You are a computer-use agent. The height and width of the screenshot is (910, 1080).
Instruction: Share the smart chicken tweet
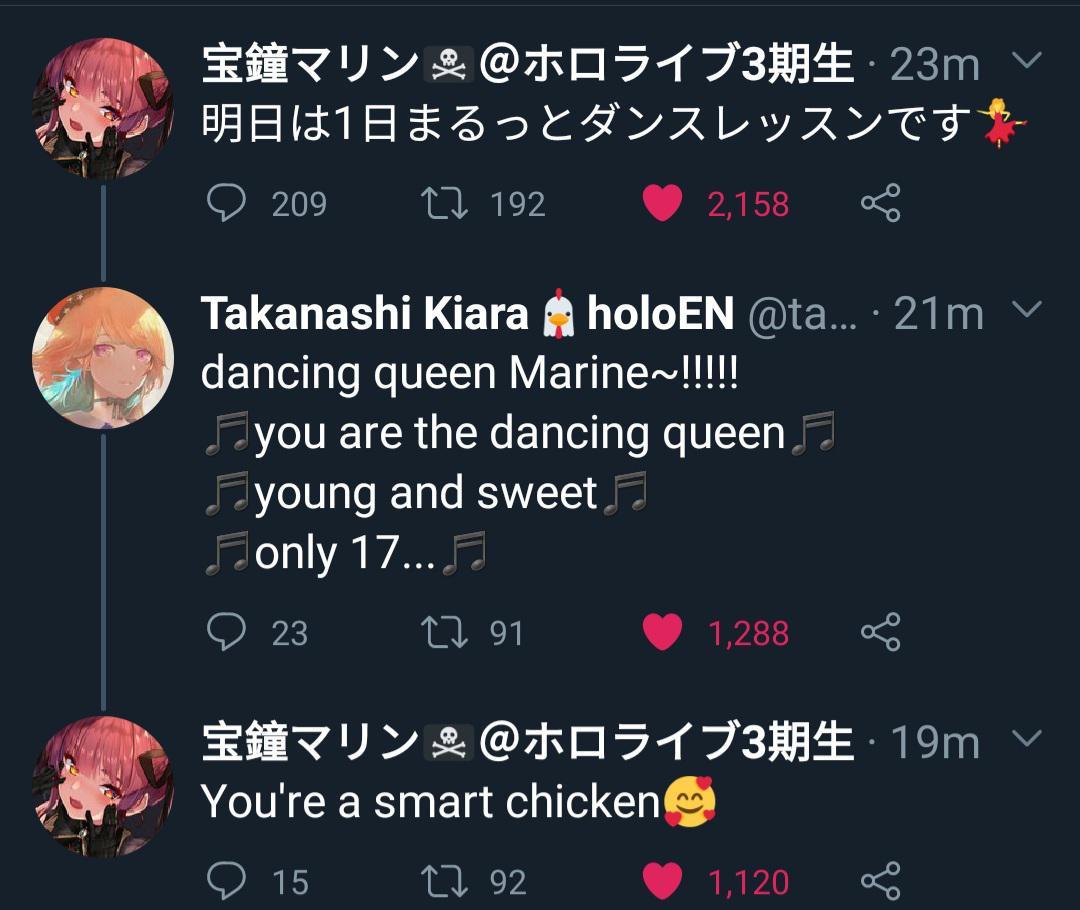pos(878,881)
